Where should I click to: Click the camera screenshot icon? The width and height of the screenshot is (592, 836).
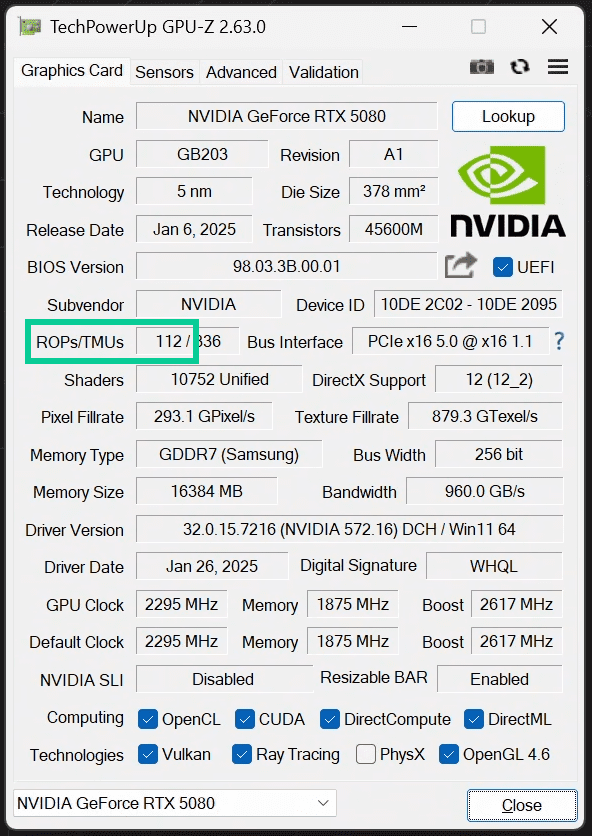pos(481,66)
